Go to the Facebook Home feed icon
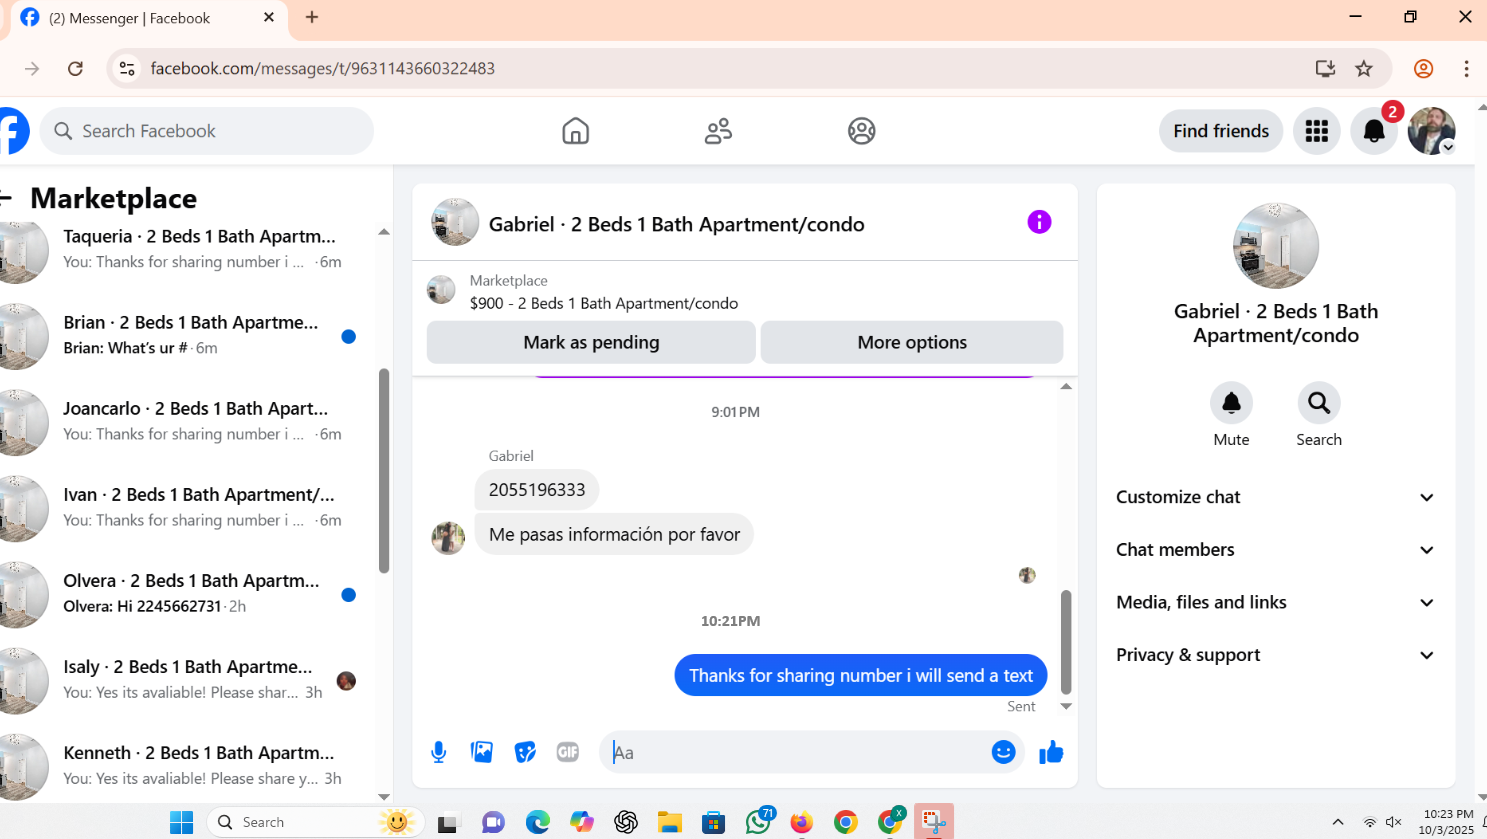 (576, 131)
